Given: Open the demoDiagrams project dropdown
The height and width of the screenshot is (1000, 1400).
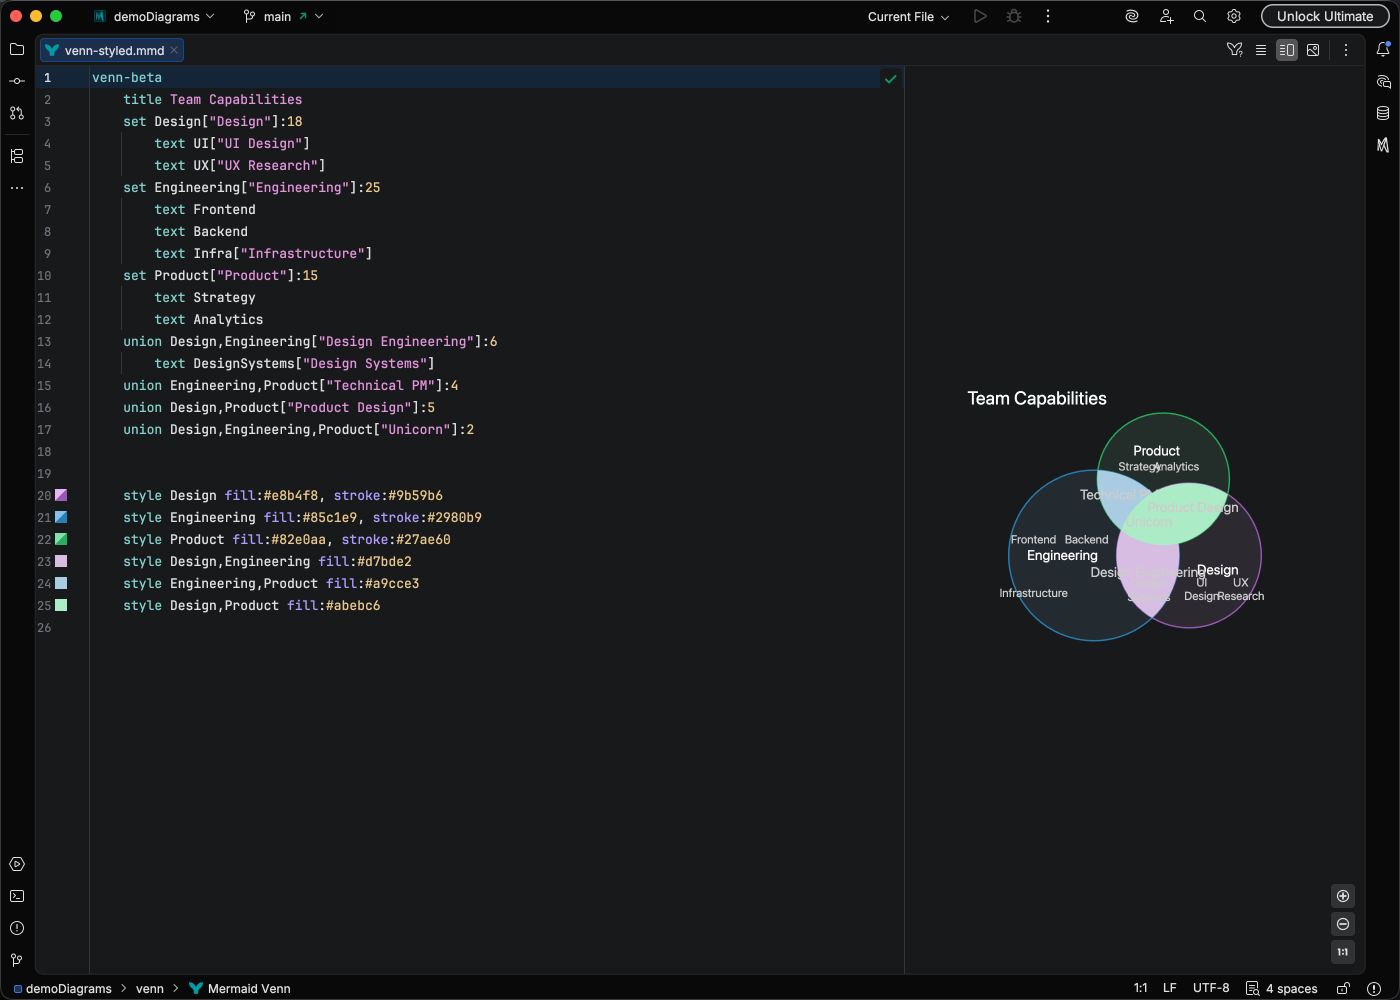Looking at the screenshot, I should pos(153,16).
